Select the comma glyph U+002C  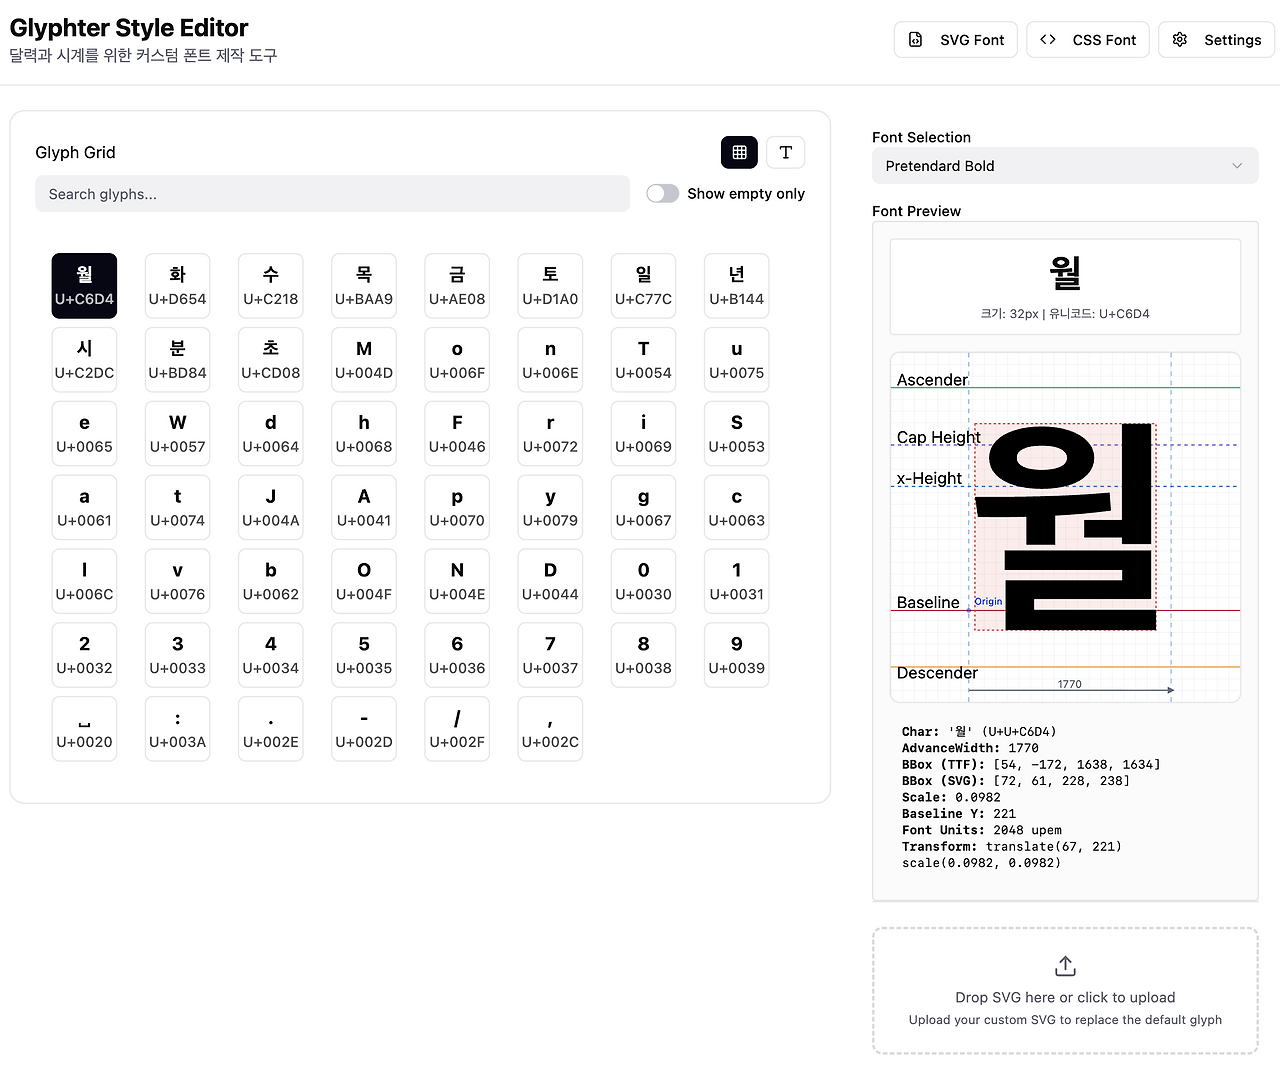point(550,728)
